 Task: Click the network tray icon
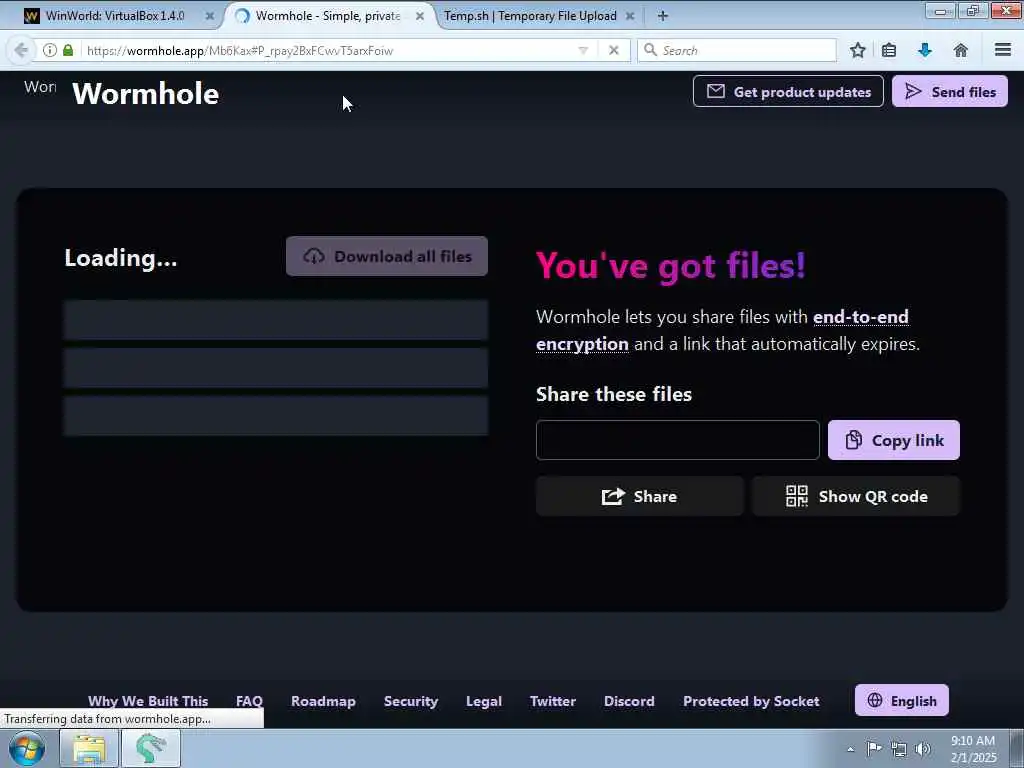pyautogui.click(x=899, y=749)
